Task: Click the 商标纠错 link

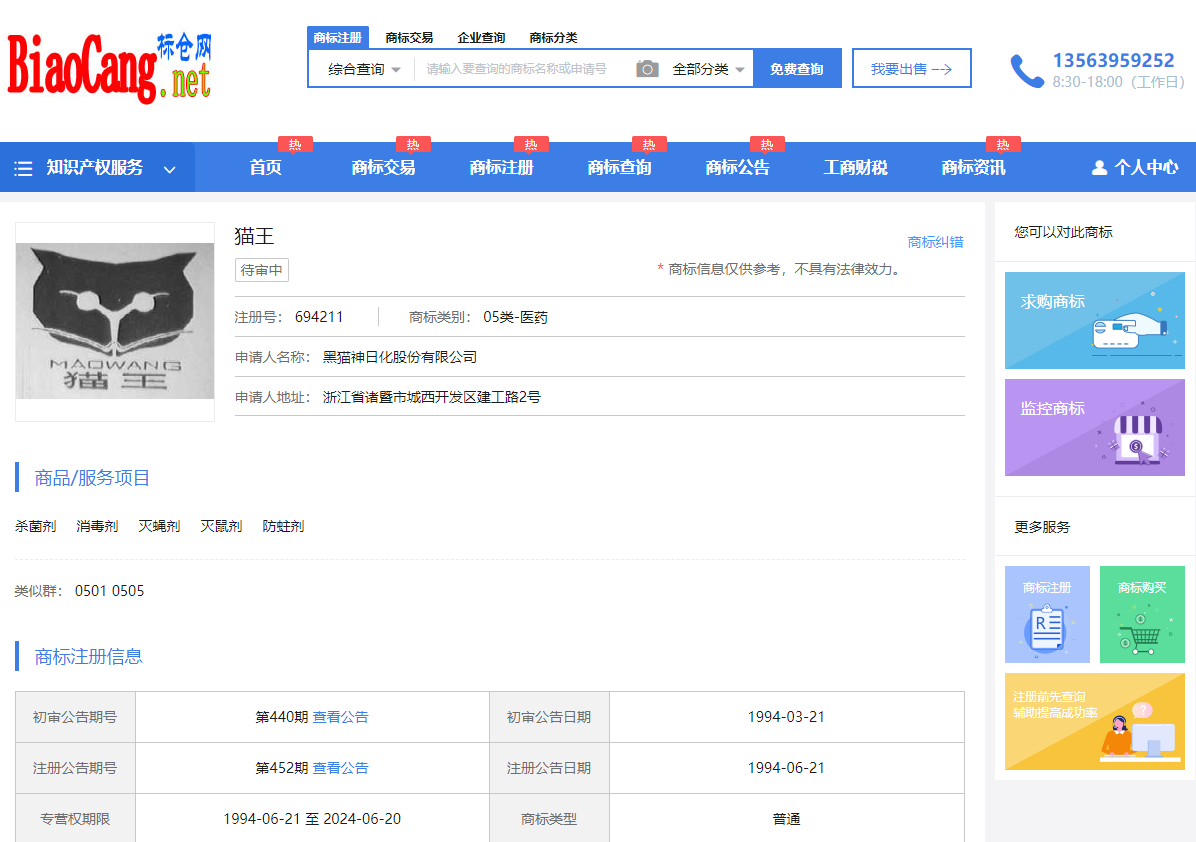Action: point(935,243)
